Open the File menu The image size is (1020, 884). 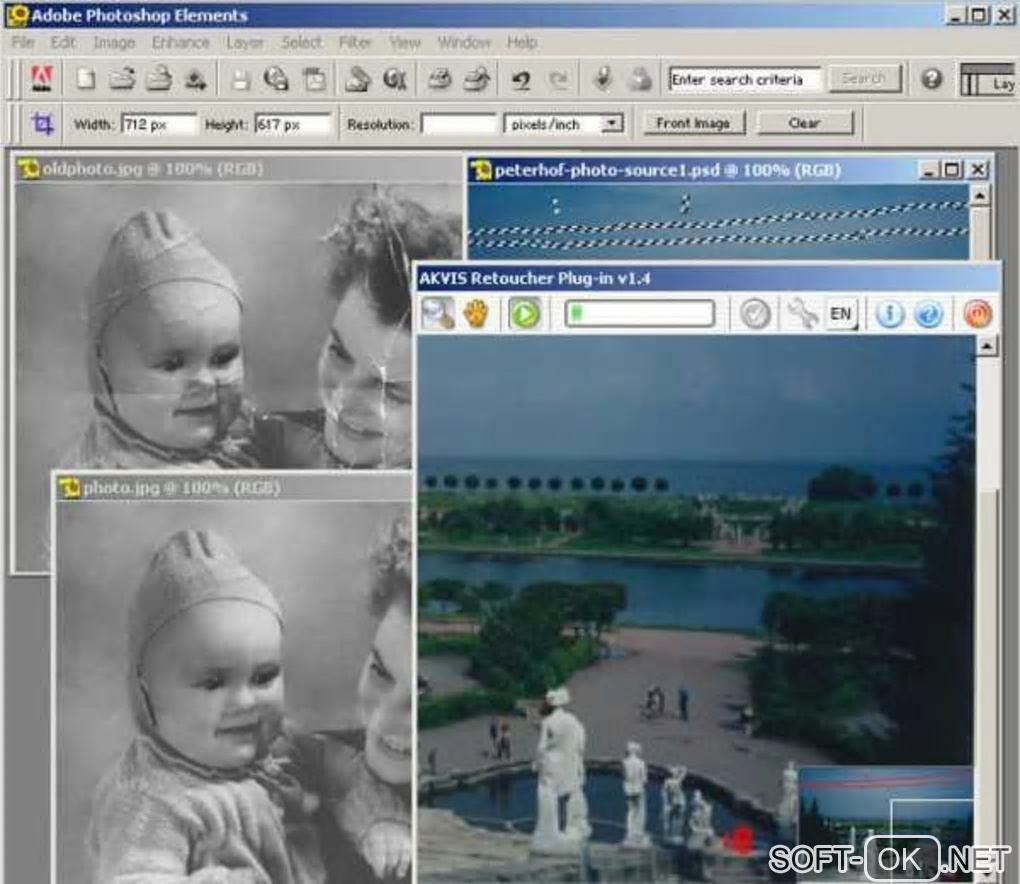pyautogui.click(x=23, y=43)
